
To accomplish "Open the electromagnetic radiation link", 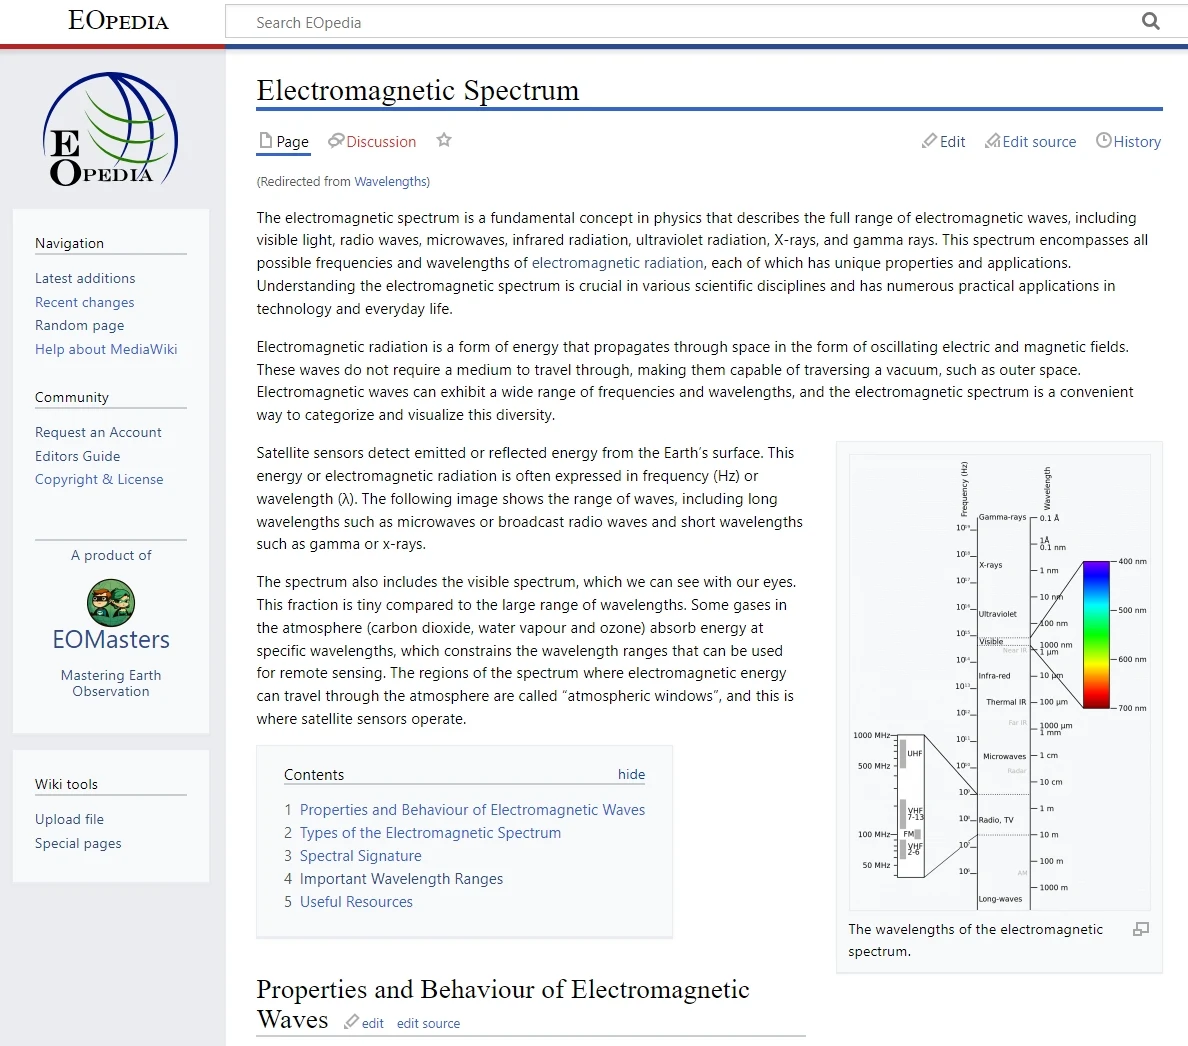I will (x=617, y=263).
